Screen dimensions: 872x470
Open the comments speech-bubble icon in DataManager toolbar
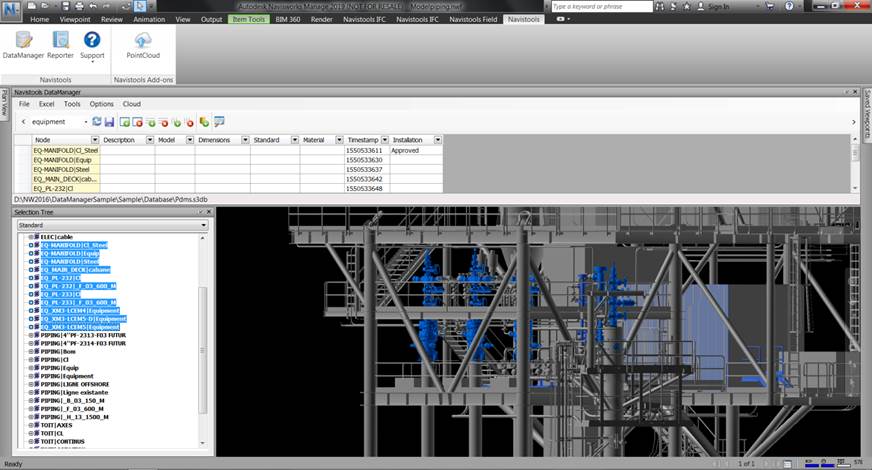(x=219, y=122)
